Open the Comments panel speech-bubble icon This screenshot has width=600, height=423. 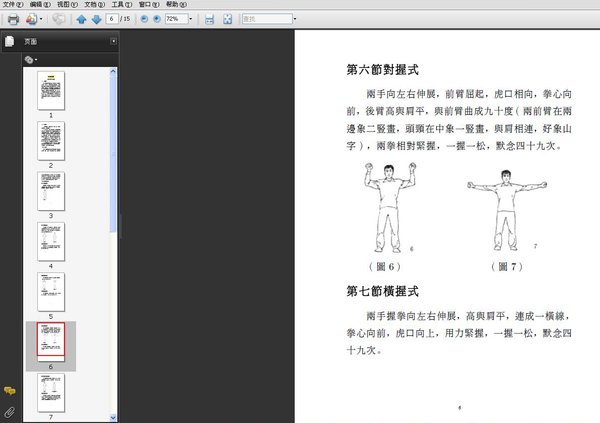pos(10,391)
